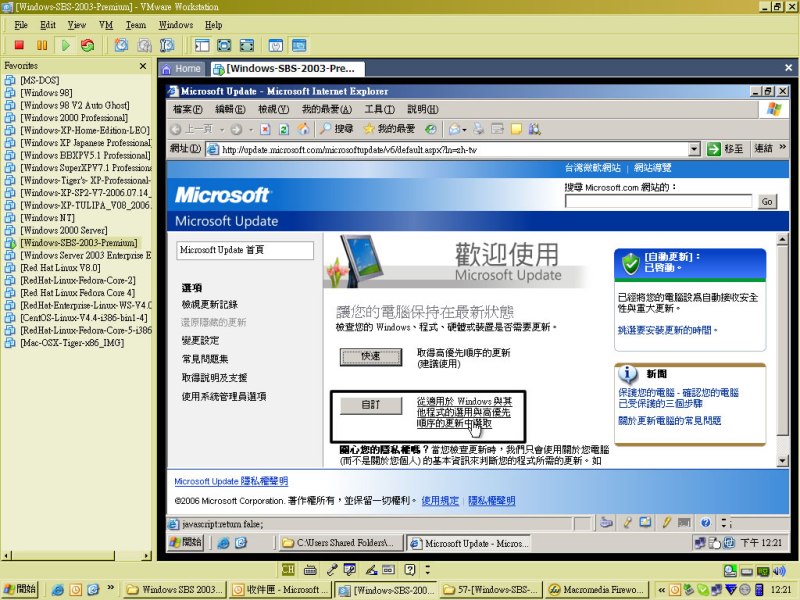Screen dimensions: 800x600
Task: Select [Windows 98] in Favorites list
Action: pyautogui.click(x=46, y=93)
